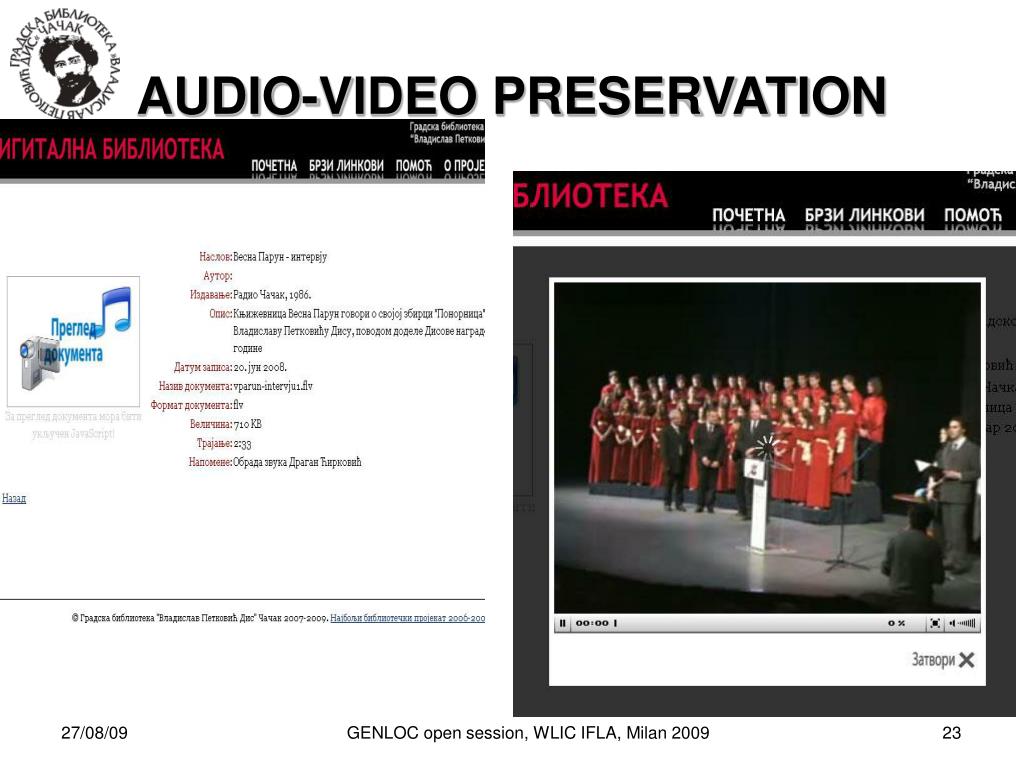The image size is (1024, 768).
Task: Click the slide page number 23
Action: [952, 733]
